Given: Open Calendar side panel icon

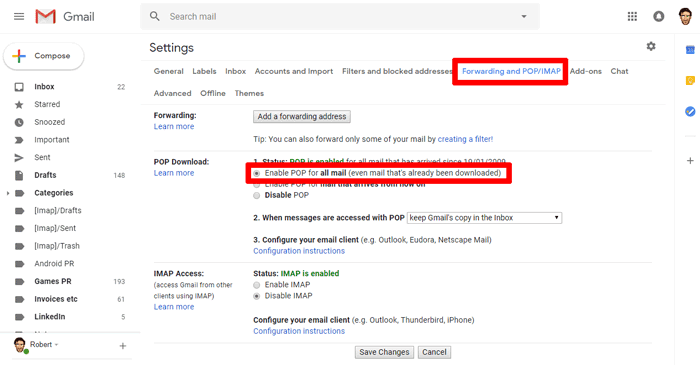Looking at the screenshot, I should 690,50.
